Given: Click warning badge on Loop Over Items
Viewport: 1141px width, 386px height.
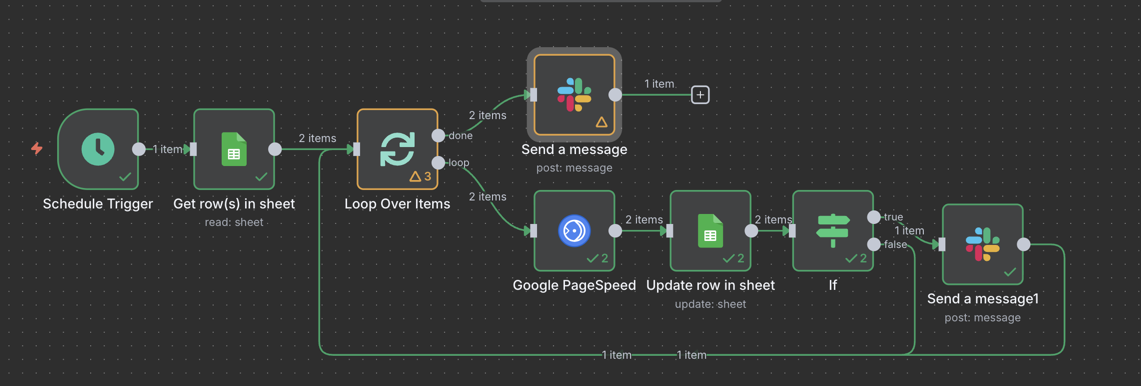Looking at the screenshot, I should [x=421, y=176].
